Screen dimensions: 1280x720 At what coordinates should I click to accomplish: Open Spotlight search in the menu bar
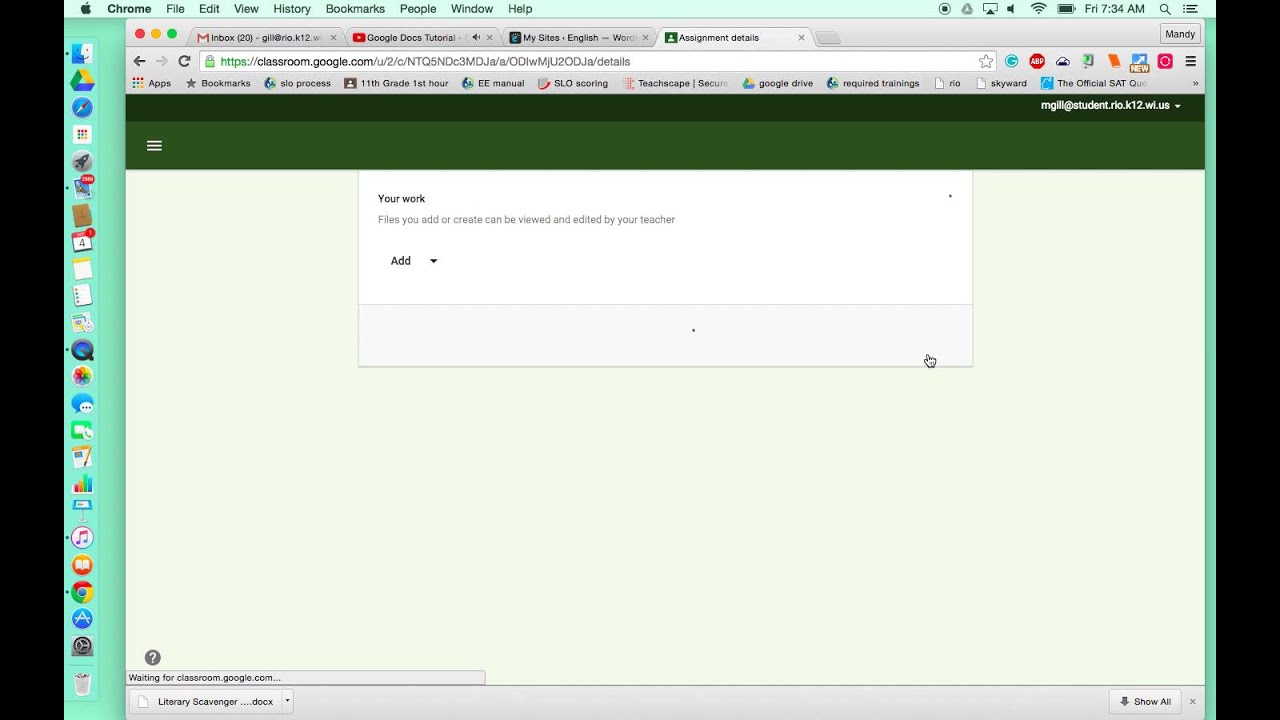(x=1165, y=9)
